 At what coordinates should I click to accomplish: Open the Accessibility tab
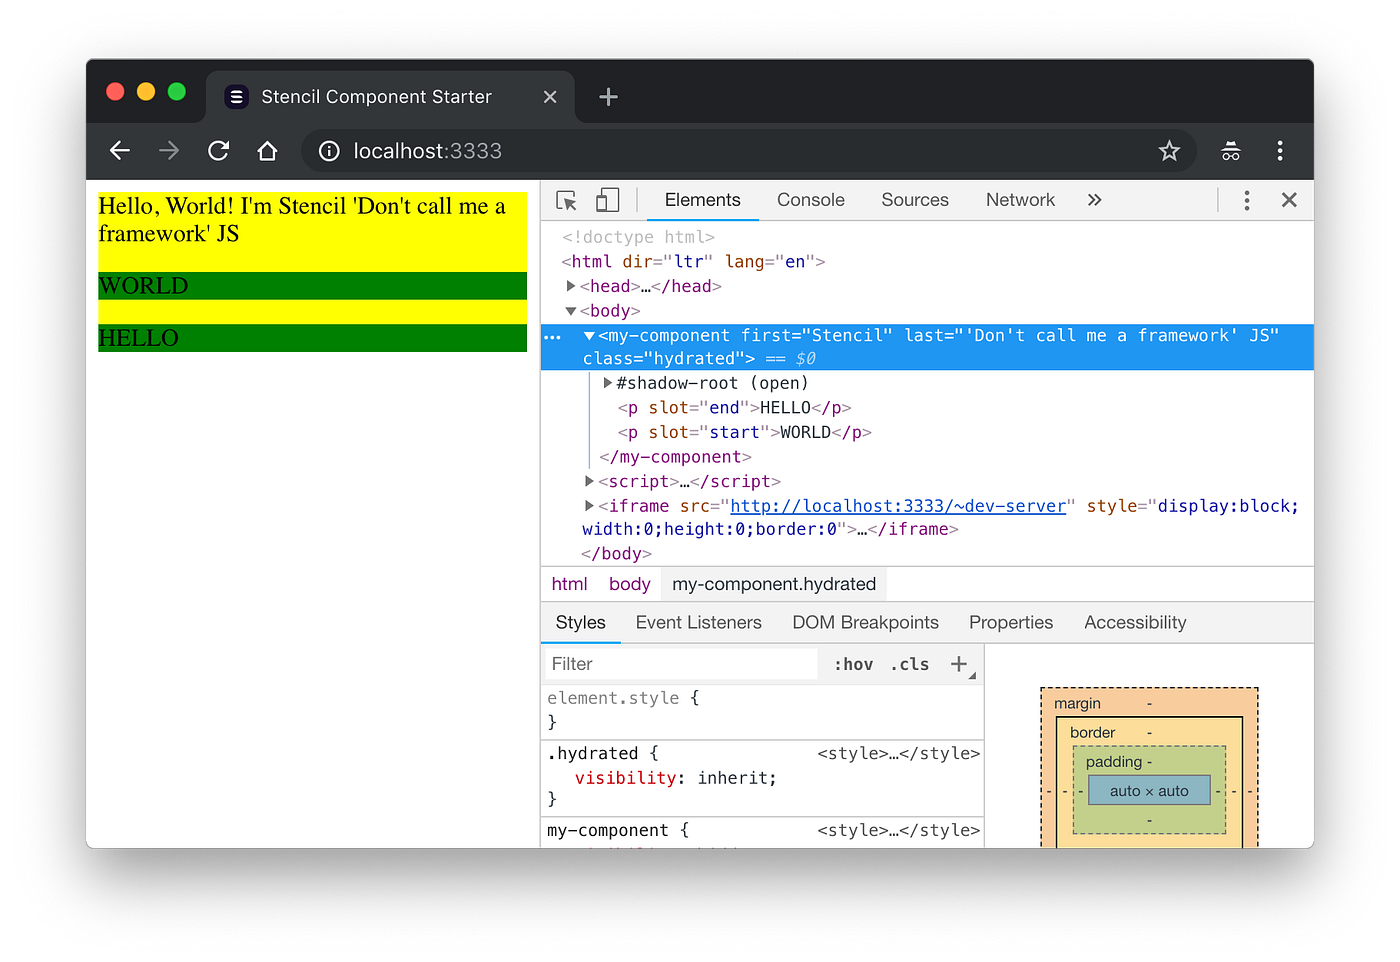point(1135,623)
